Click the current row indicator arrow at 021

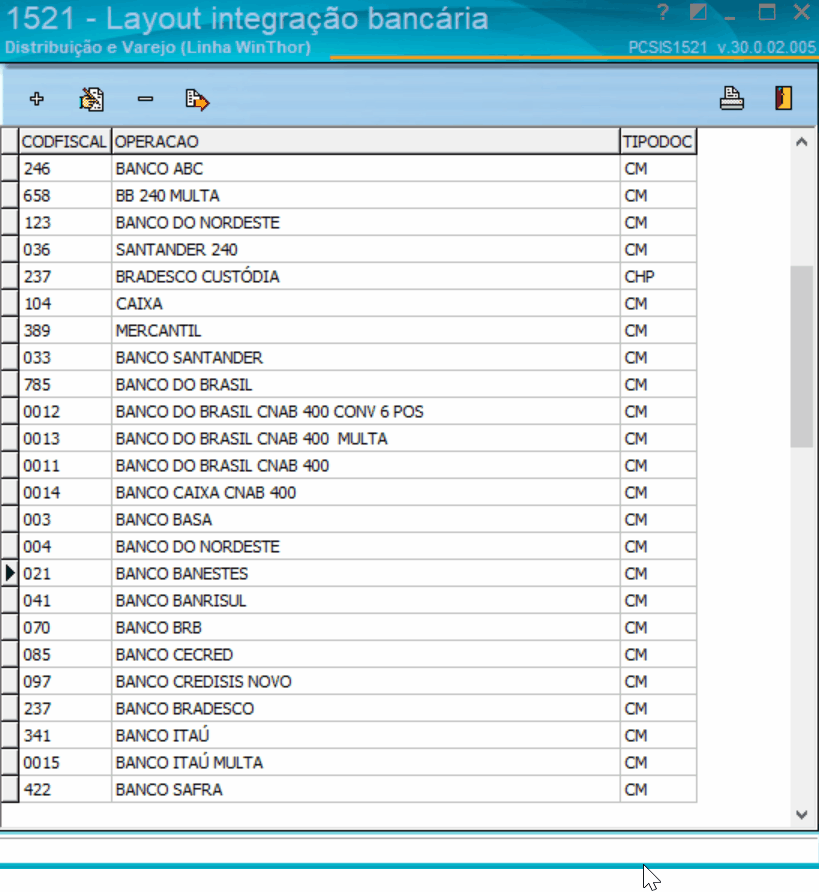tap(10, 573)
